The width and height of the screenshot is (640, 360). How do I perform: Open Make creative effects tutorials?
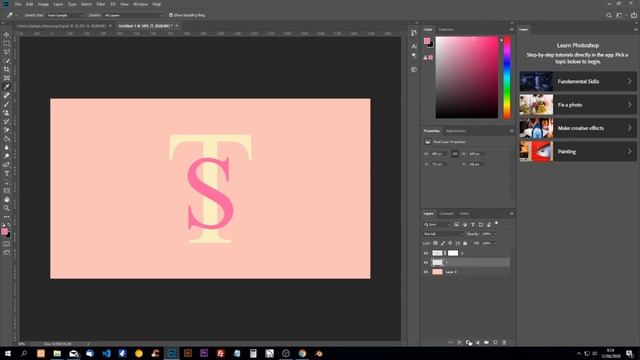[x=578, y=128]
